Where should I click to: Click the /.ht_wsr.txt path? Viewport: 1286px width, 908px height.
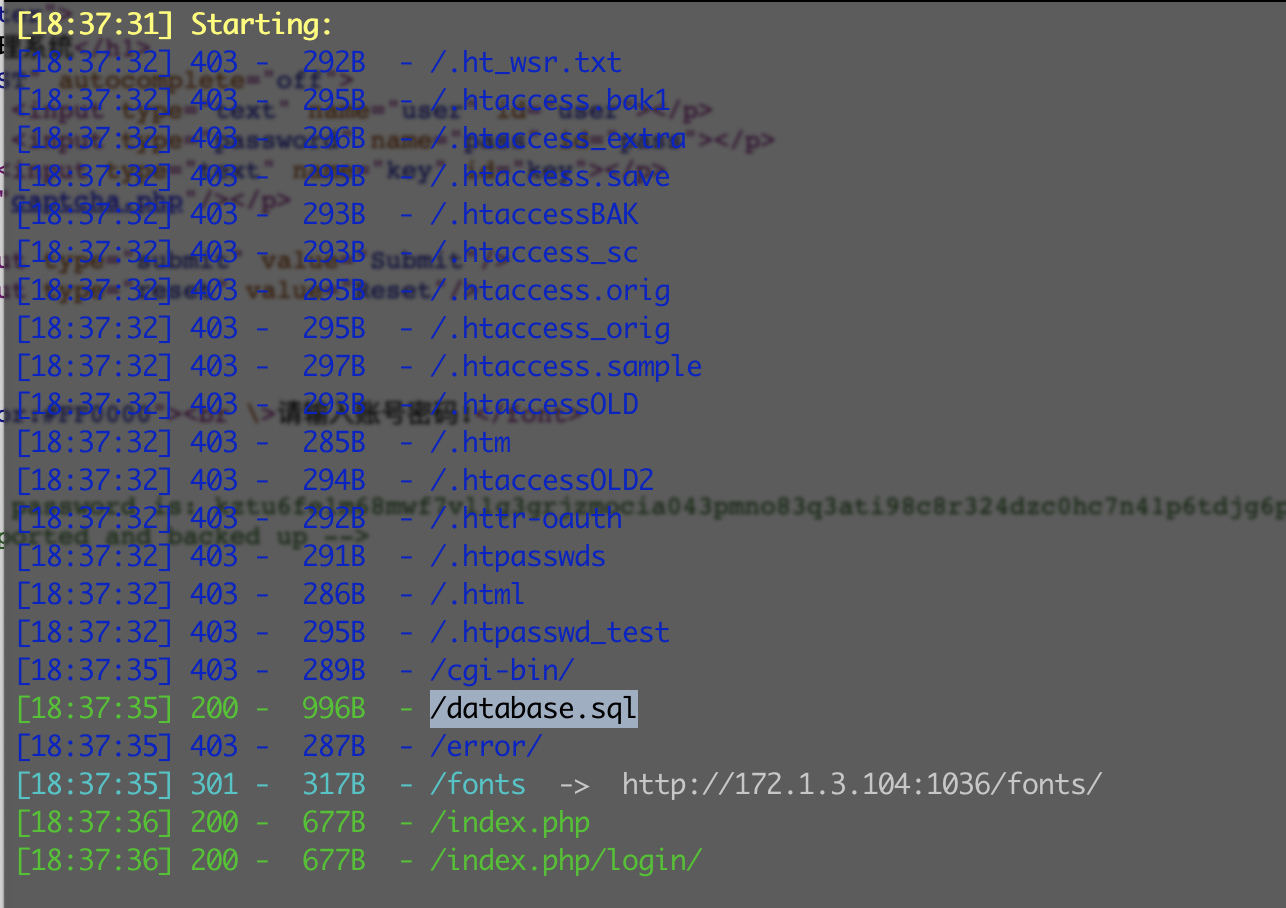(x=526, y=63)
